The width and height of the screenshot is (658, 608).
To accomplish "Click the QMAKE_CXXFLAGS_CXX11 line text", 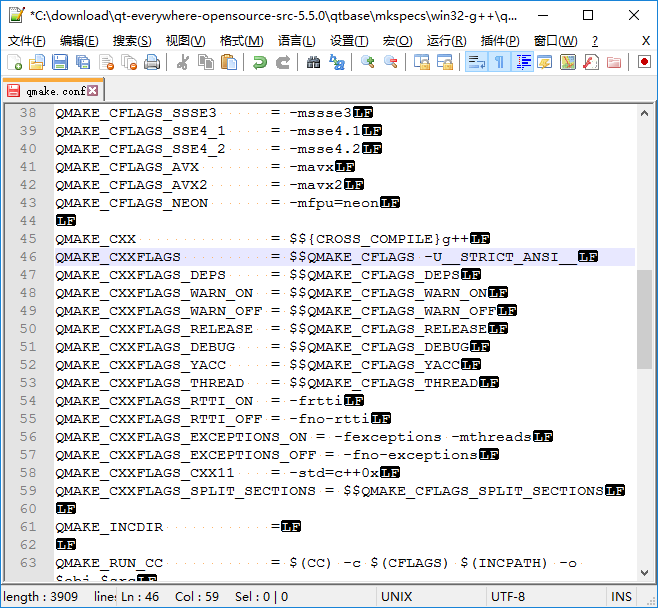I will [x=145, y=473].
